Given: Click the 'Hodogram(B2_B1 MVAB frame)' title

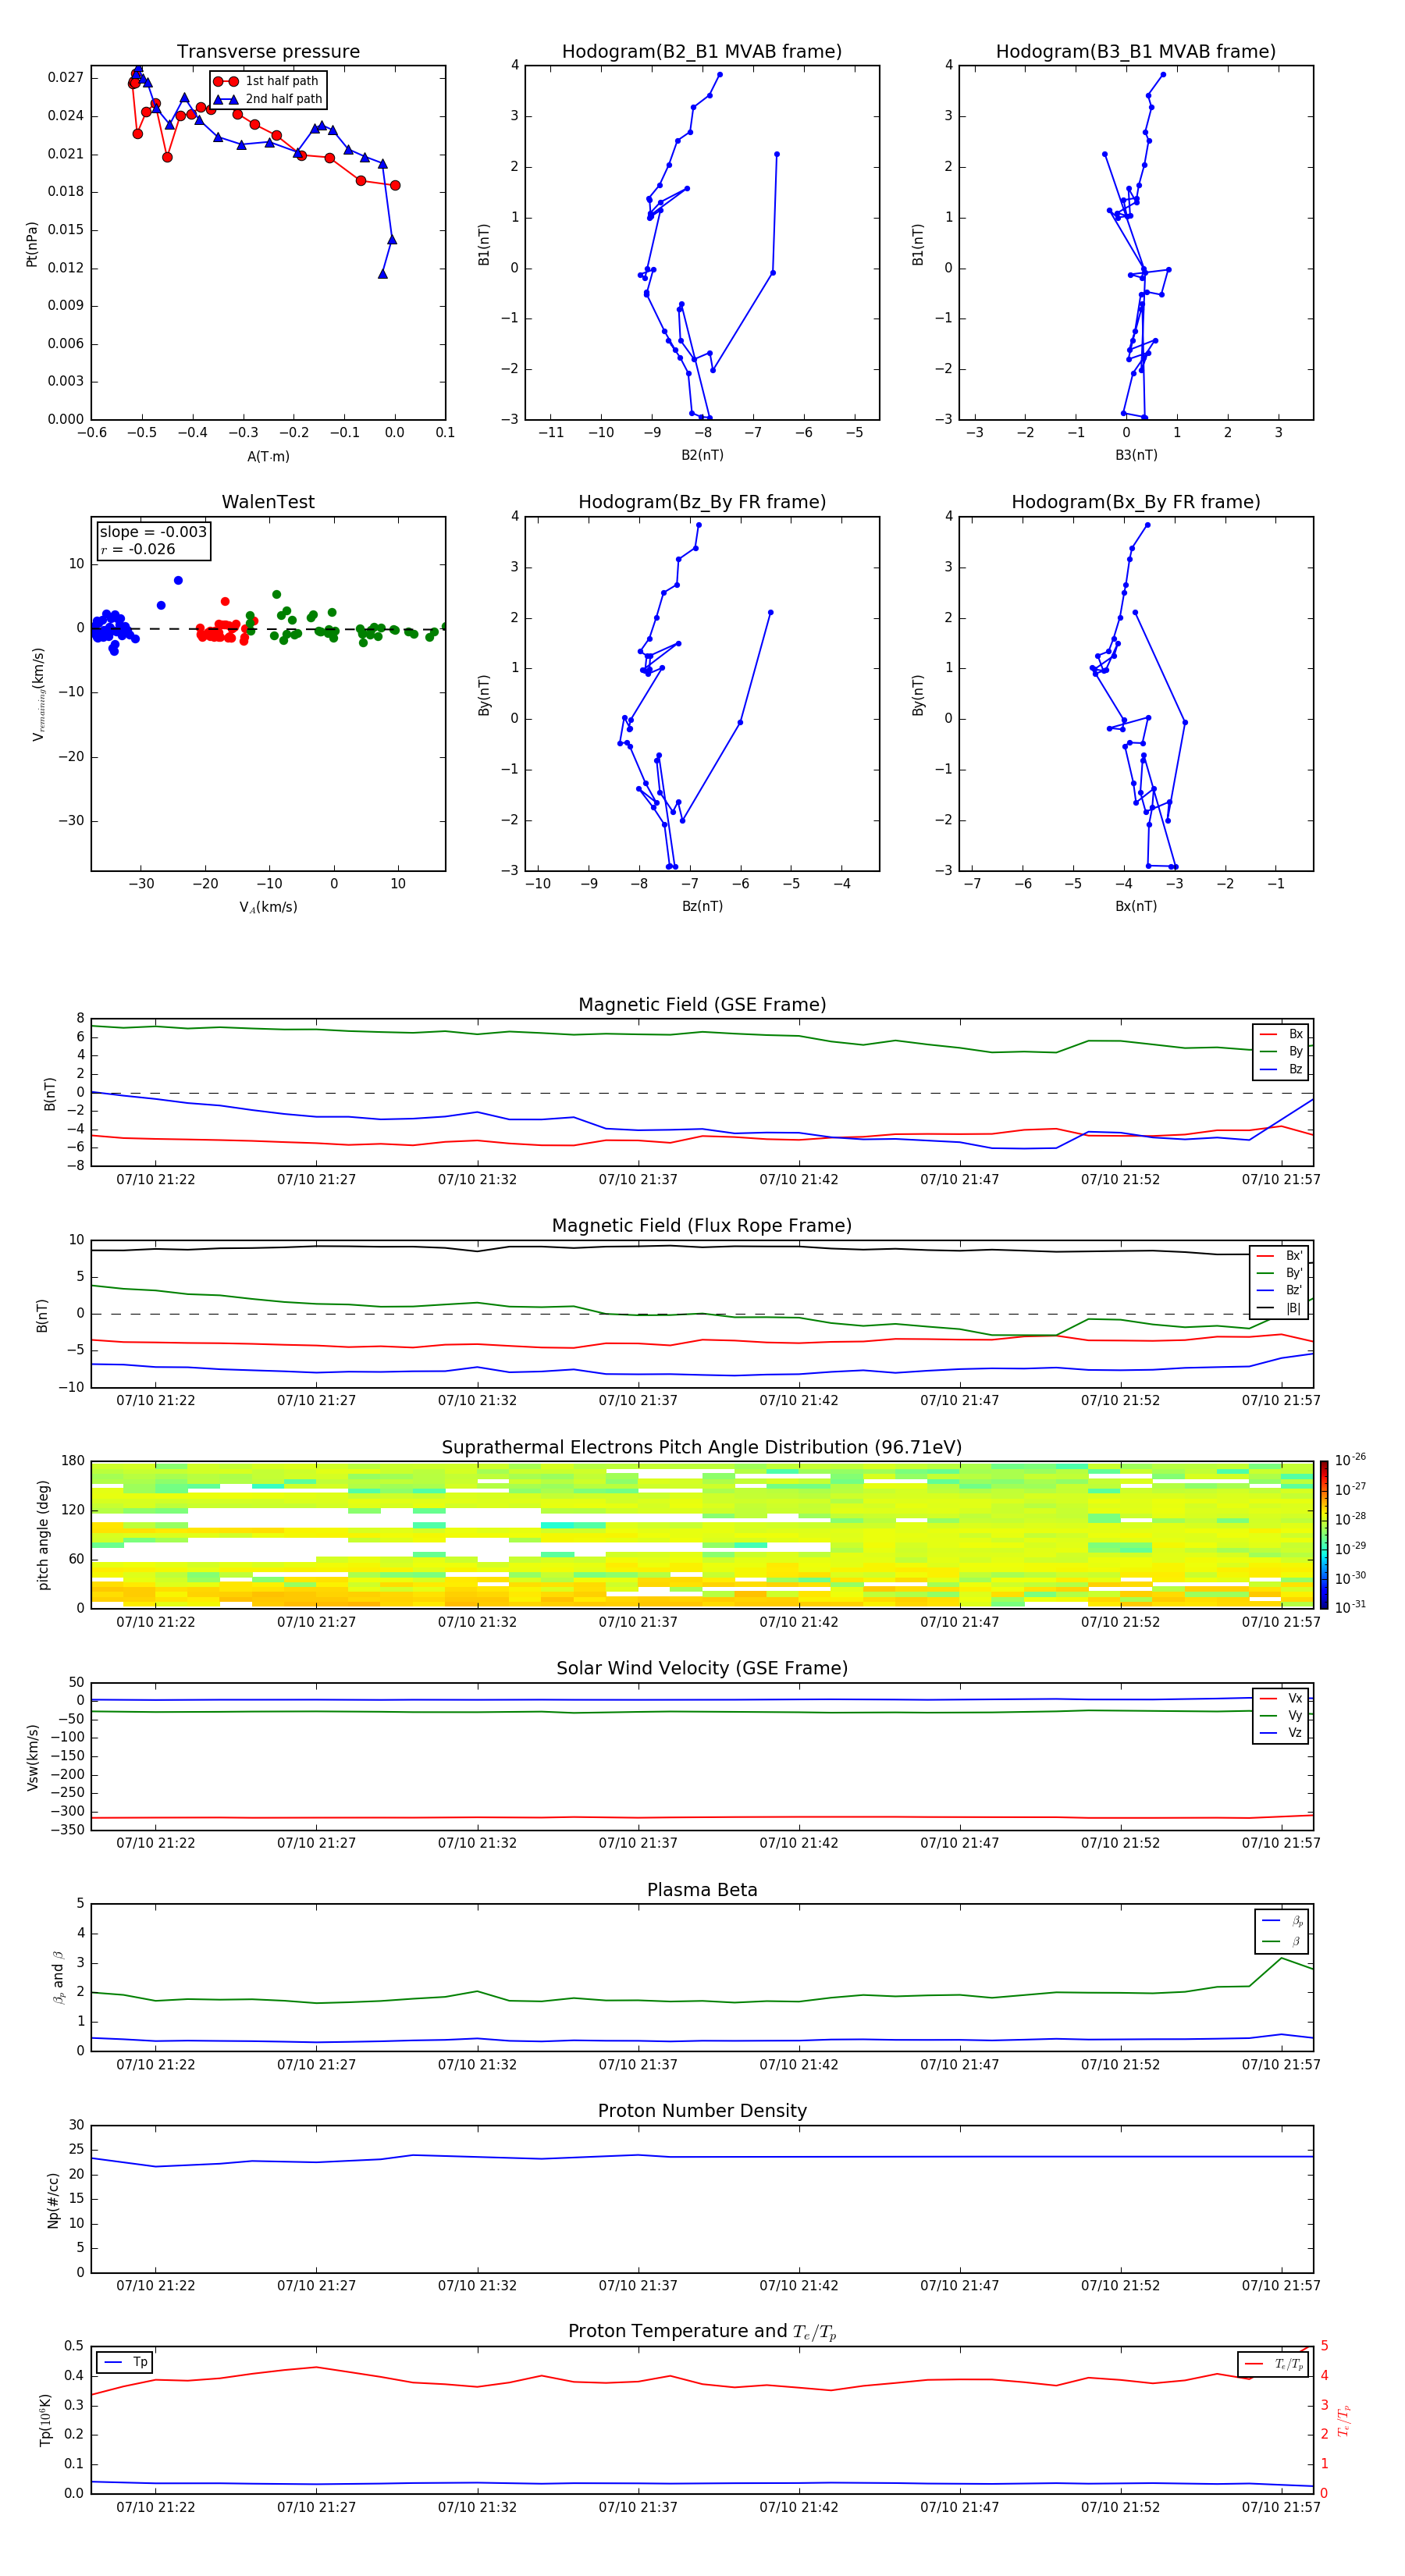Looking at the screenshot, I should pyautogui.click(x=701, y=52).
